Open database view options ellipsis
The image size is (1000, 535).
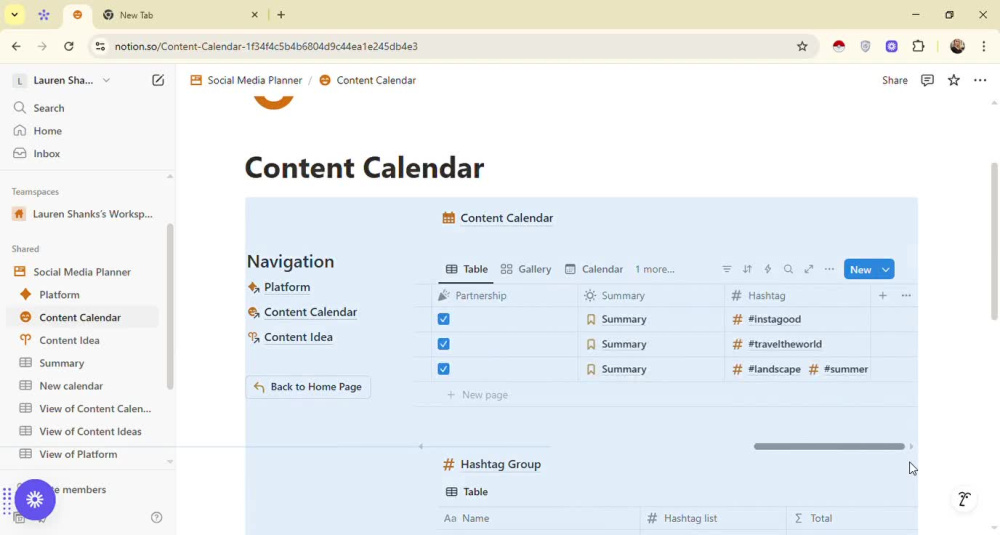click(x=829, y=269)
